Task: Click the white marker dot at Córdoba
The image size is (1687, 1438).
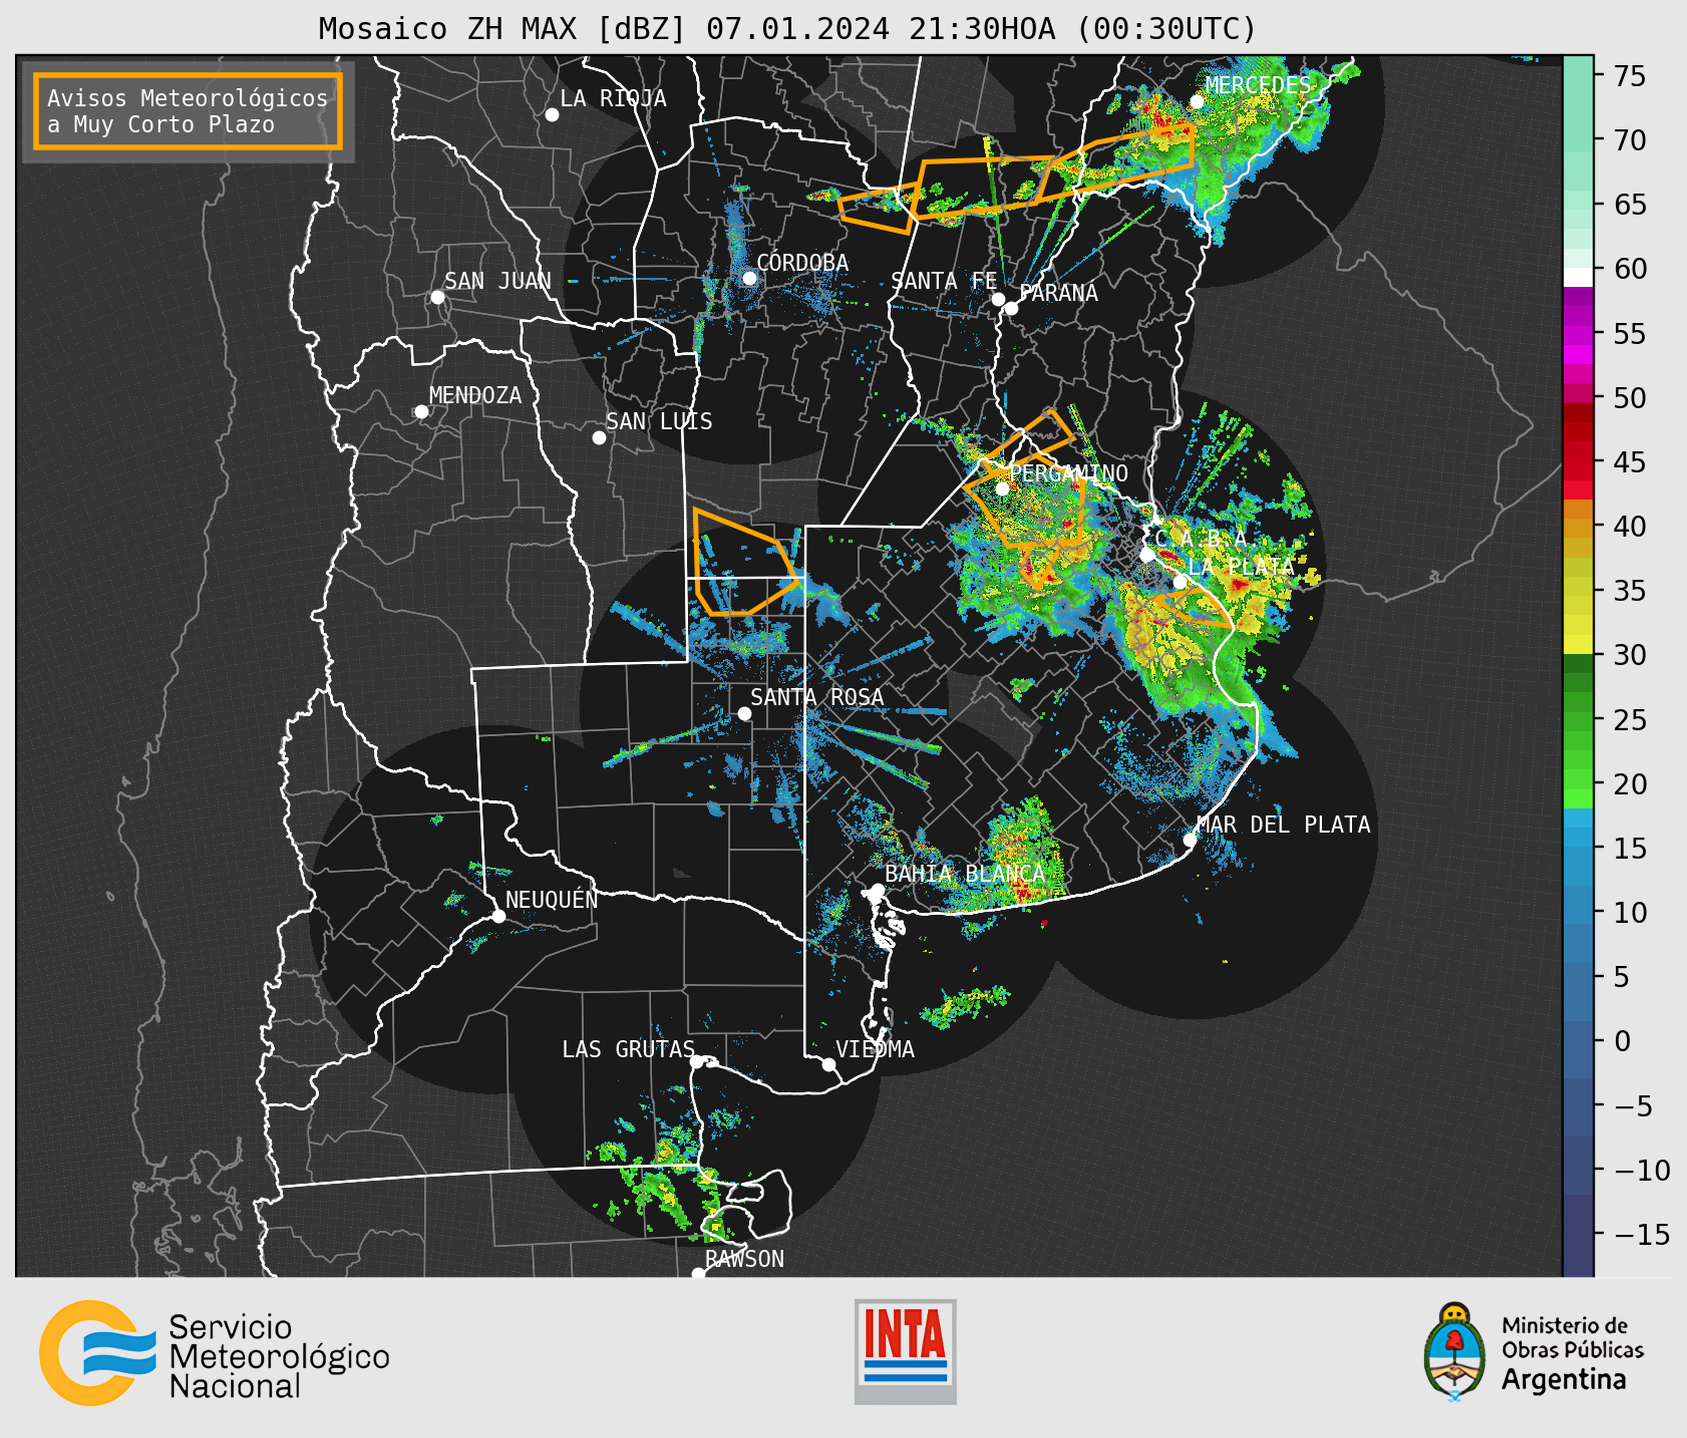Action: tap(749, 278)
